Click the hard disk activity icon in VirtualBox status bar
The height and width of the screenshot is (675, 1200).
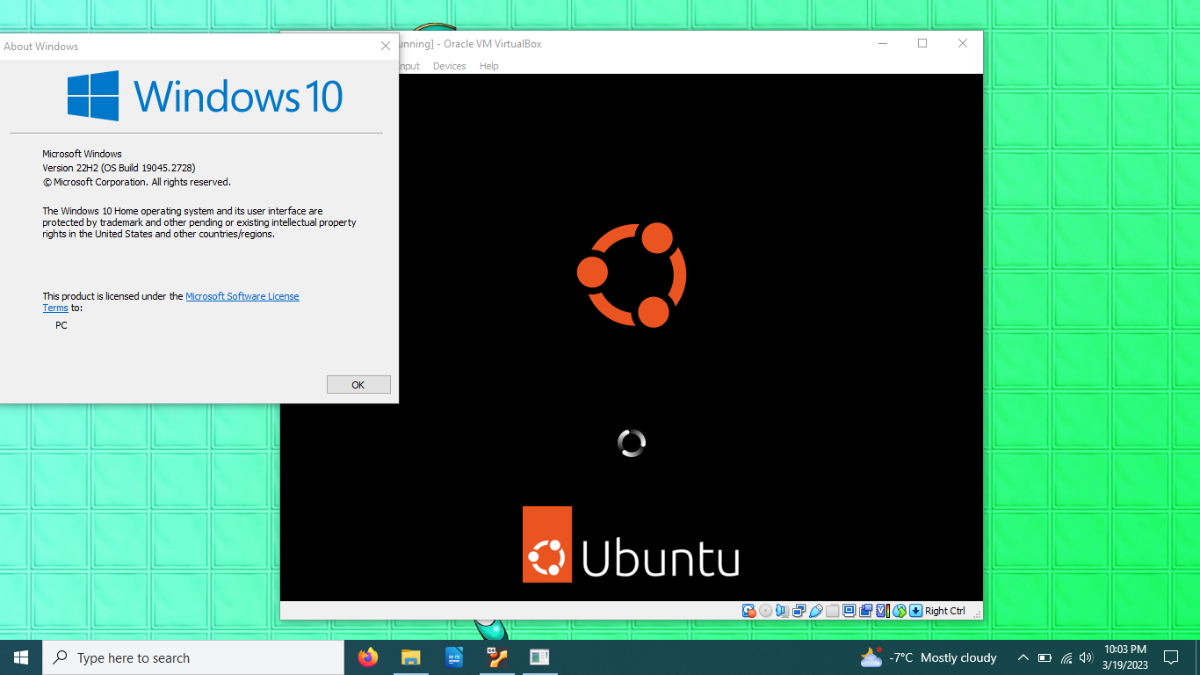(749, 611)
